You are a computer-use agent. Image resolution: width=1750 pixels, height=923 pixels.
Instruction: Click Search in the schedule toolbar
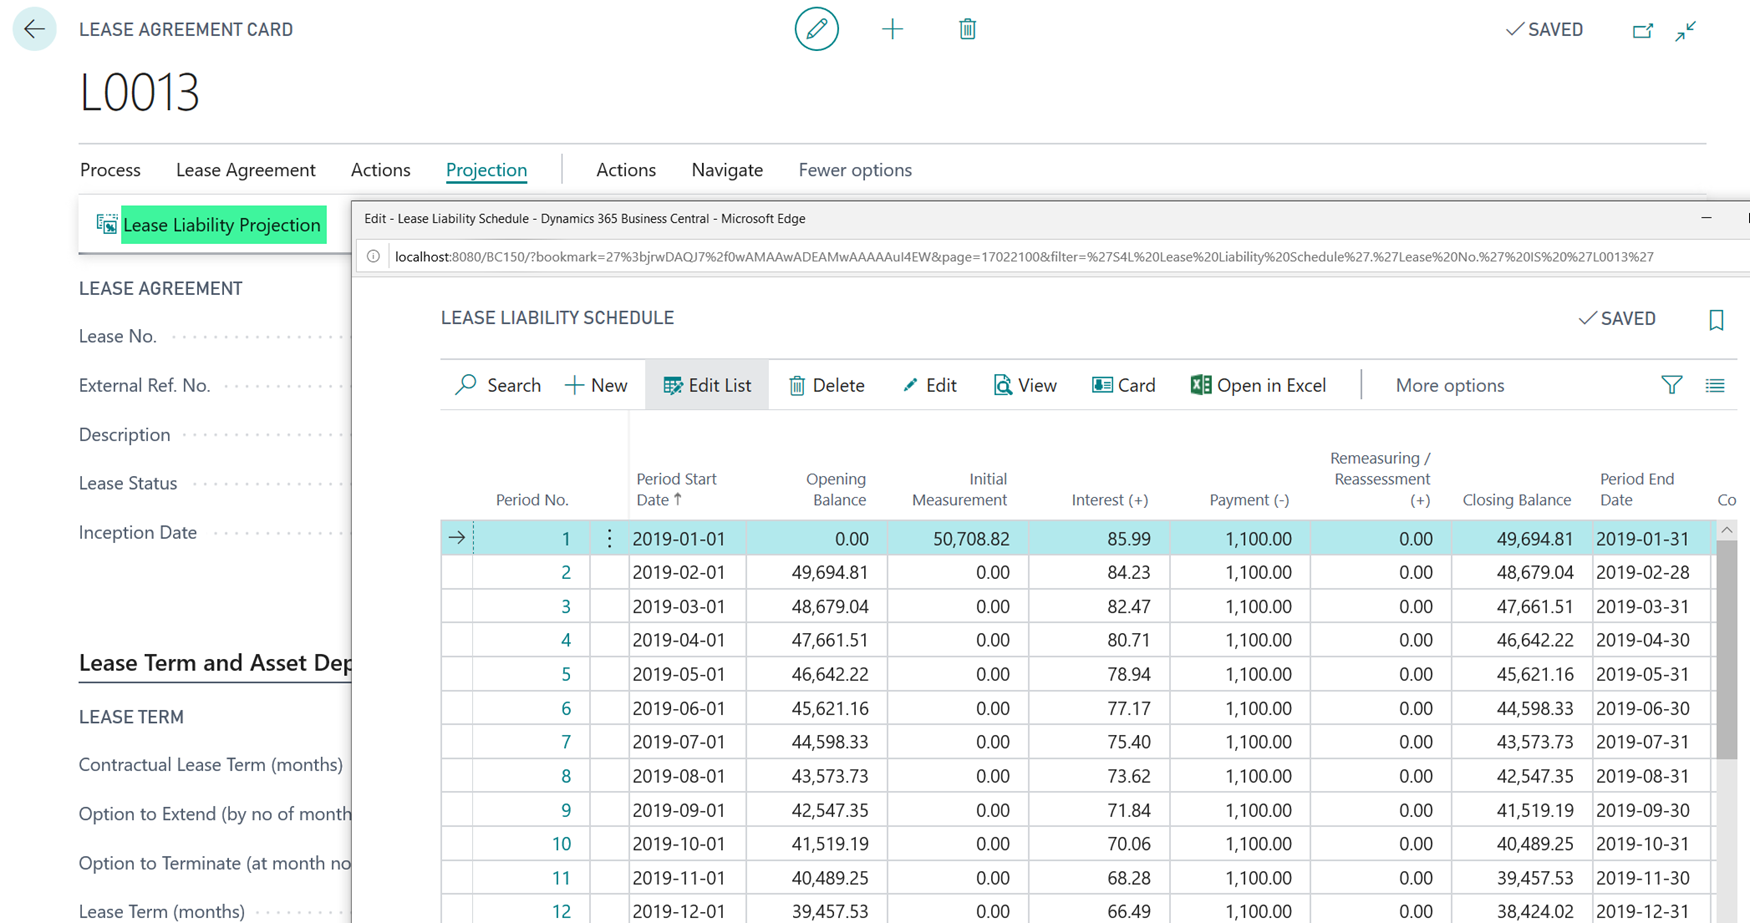498,385
